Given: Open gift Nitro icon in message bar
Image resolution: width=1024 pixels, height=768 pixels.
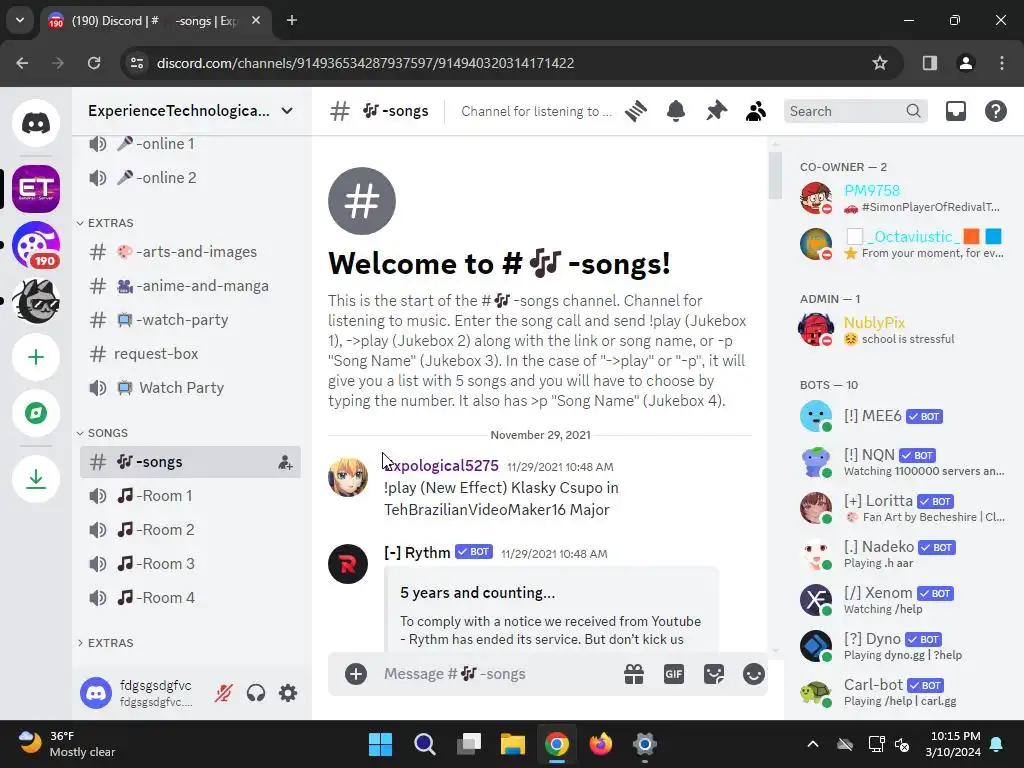Looking at the screenshot, I should point(633,674).
